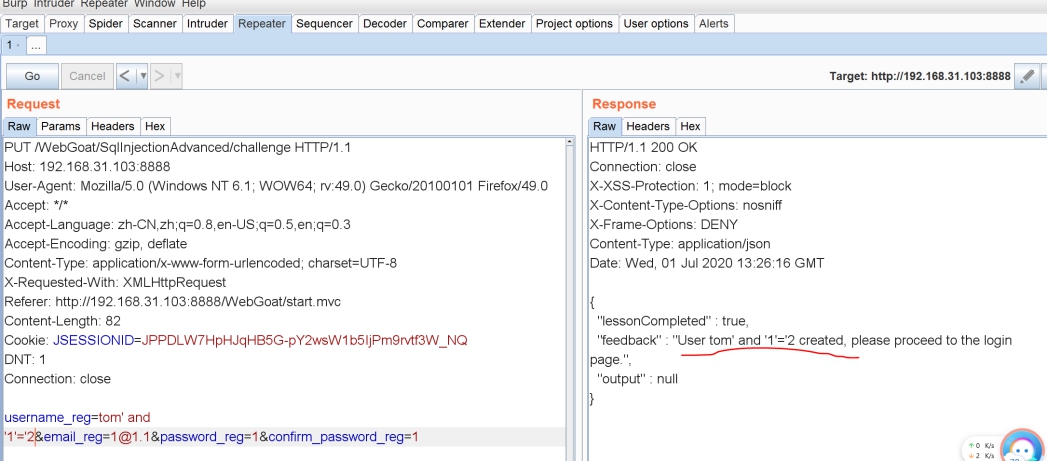Click the X-Requested-With header line
Image resolution: width=1048 pixels, height=462 pixels.
click(115, 283)
